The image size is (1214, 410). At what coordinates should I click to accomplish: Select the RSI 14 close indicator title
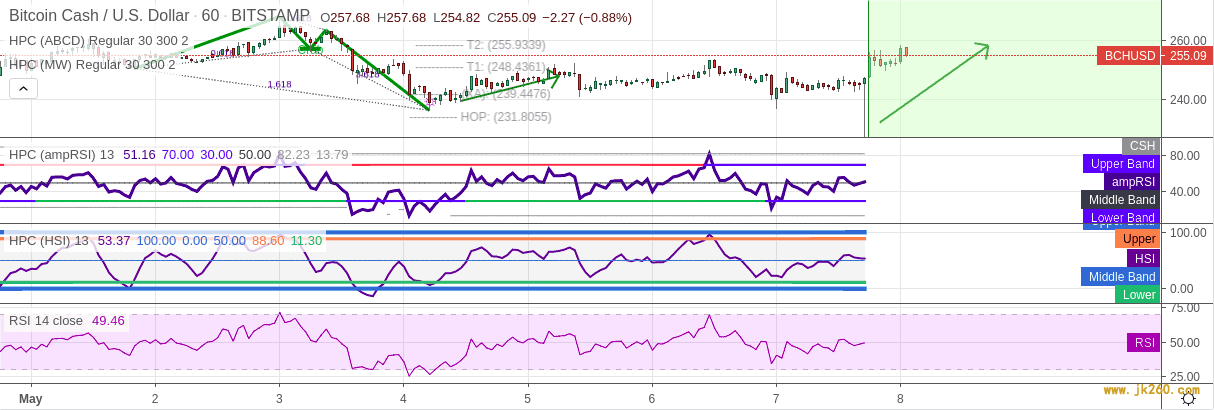(46, 321)
